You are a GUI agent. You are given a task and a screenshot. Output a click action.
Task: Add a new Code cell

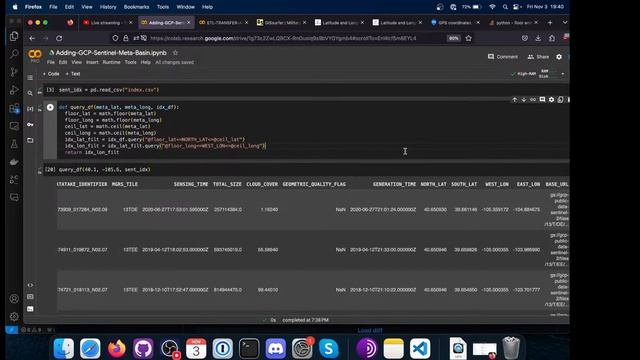click(x=51, y=74)
